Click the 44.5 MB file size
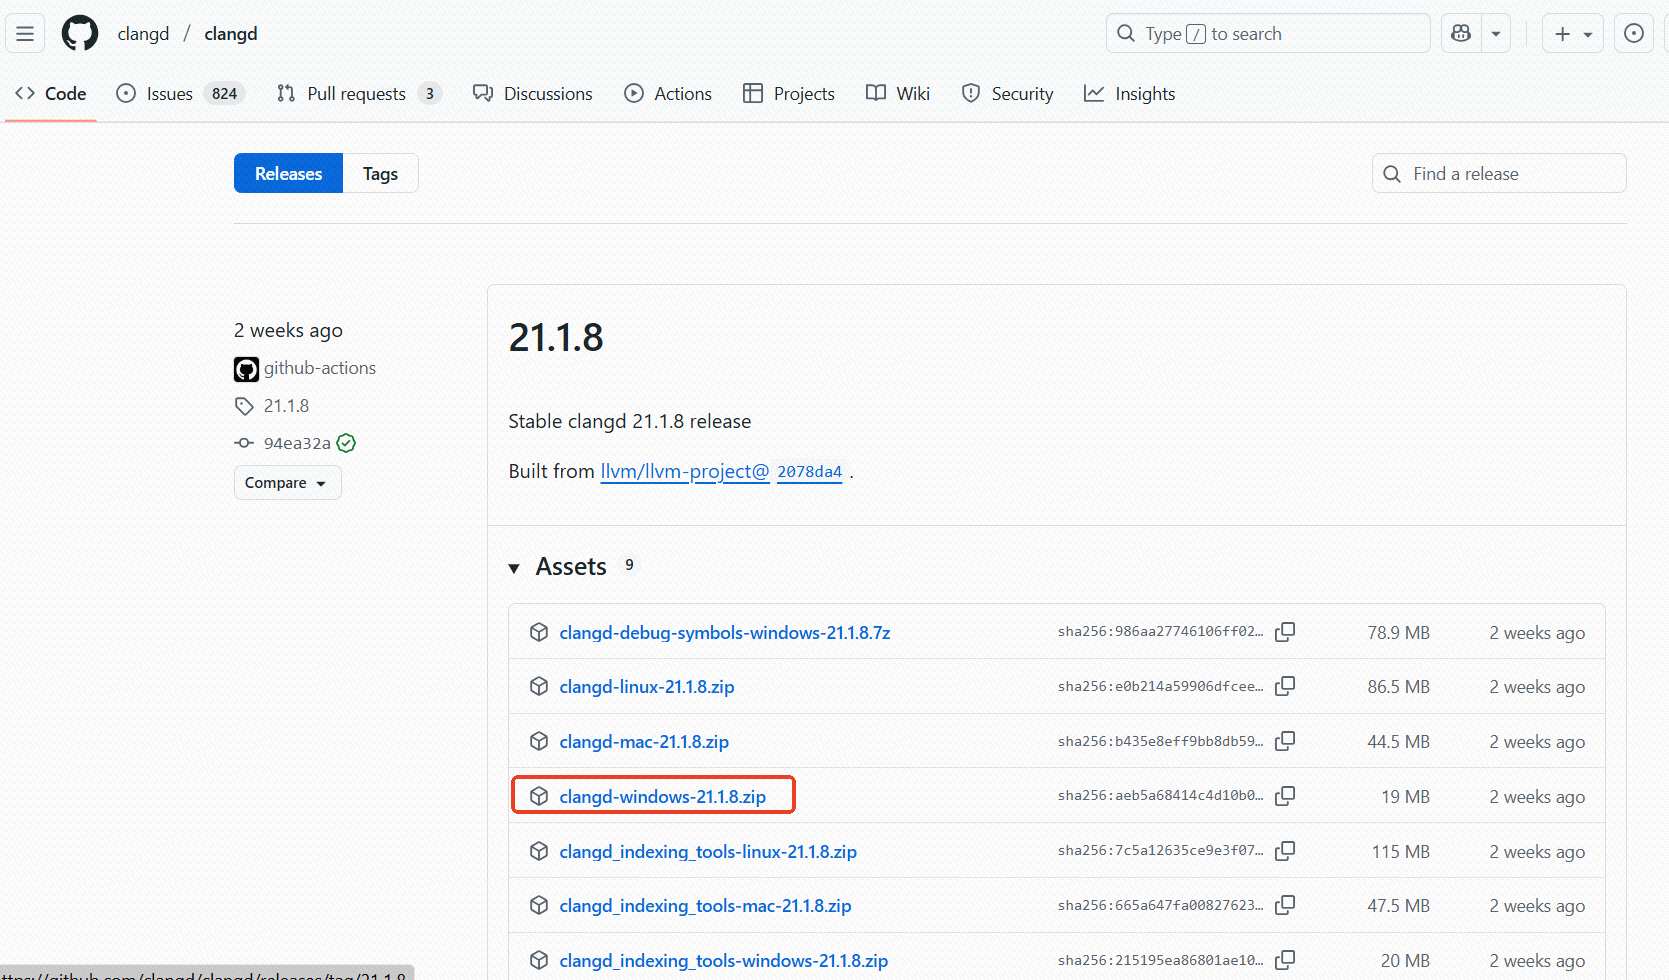This screenshot has height=980, width=1669. click(x=1398, y=742)
